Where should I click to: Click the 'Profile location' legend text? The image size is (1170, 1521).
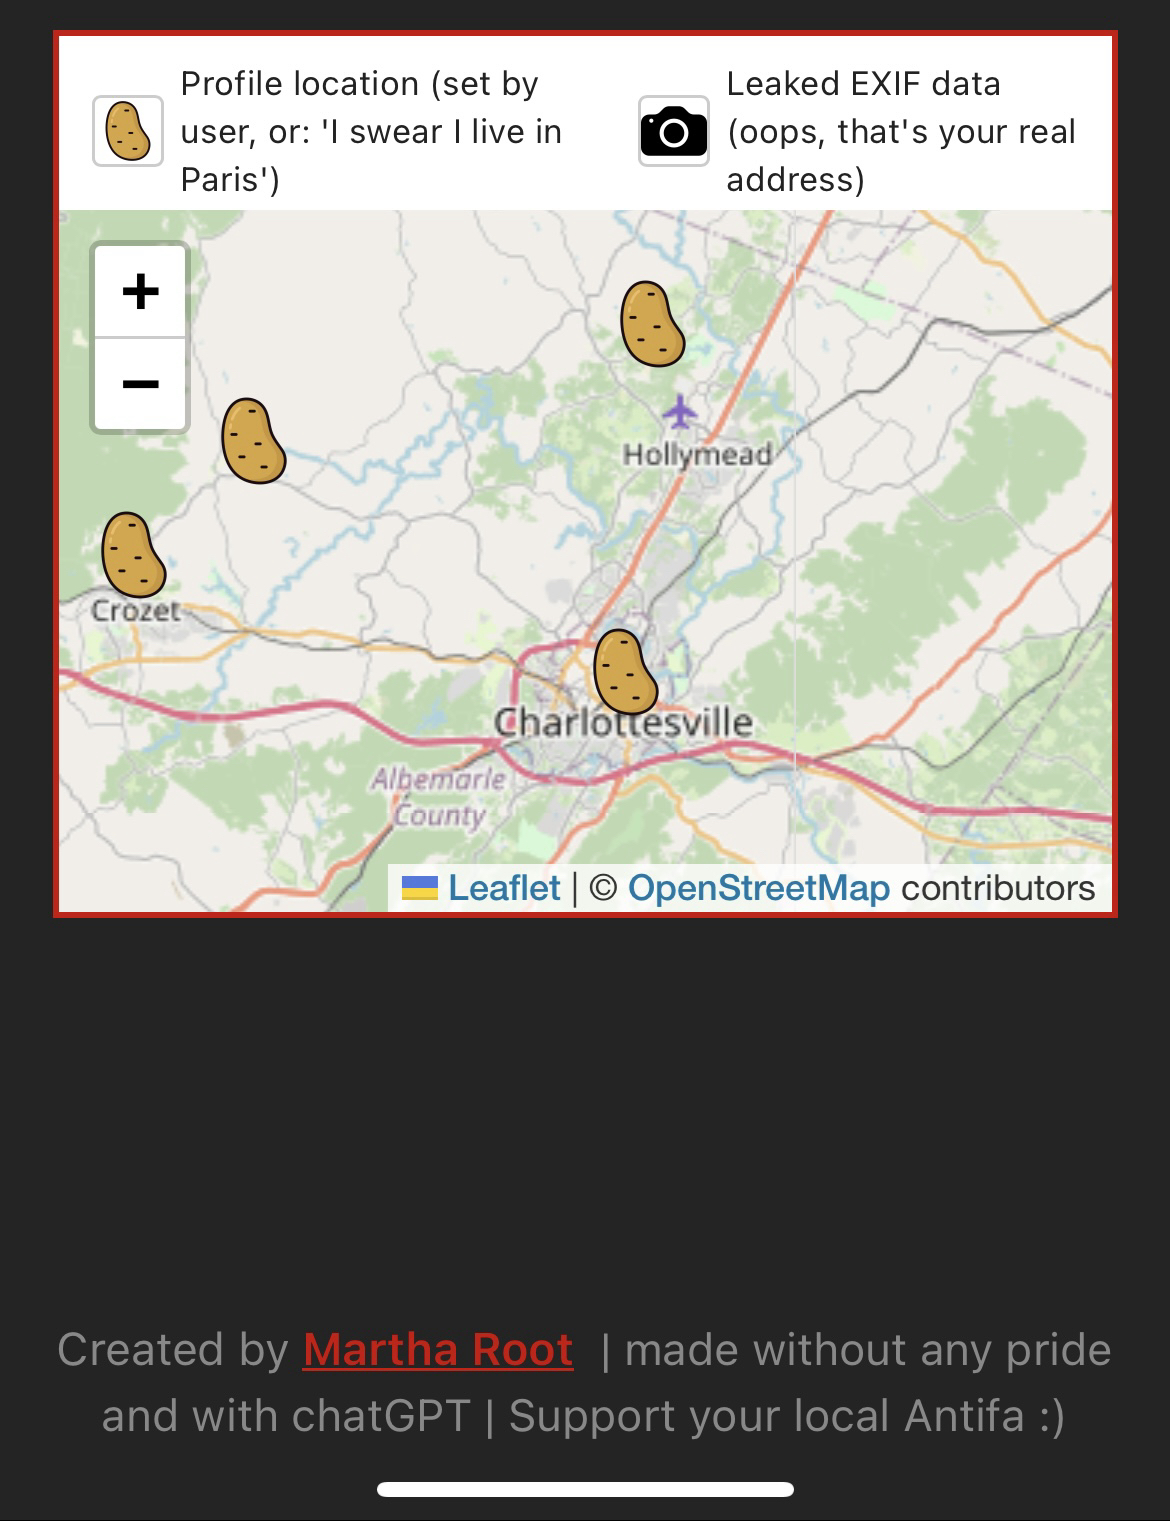coord(370,131)
